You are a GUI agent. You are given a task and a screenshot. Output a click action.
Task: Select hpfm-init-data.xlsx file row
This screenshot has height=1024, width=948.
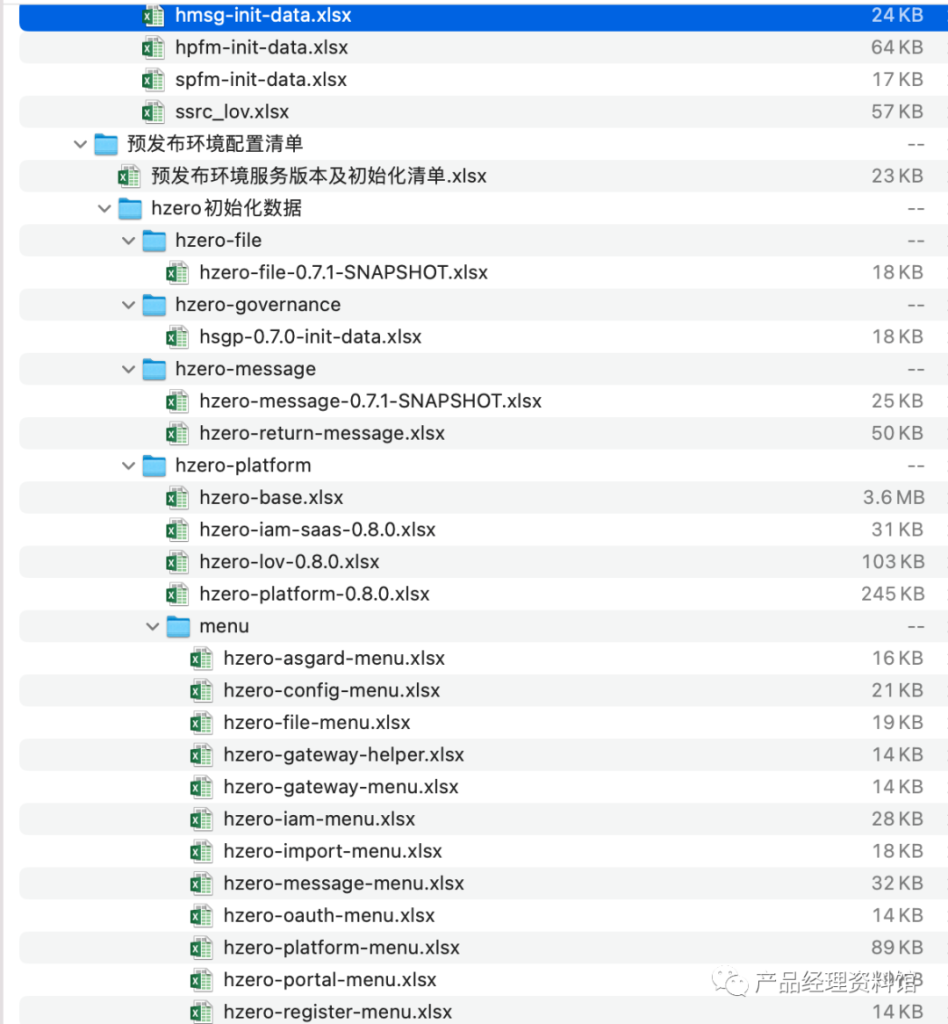[x=261, y=48]
